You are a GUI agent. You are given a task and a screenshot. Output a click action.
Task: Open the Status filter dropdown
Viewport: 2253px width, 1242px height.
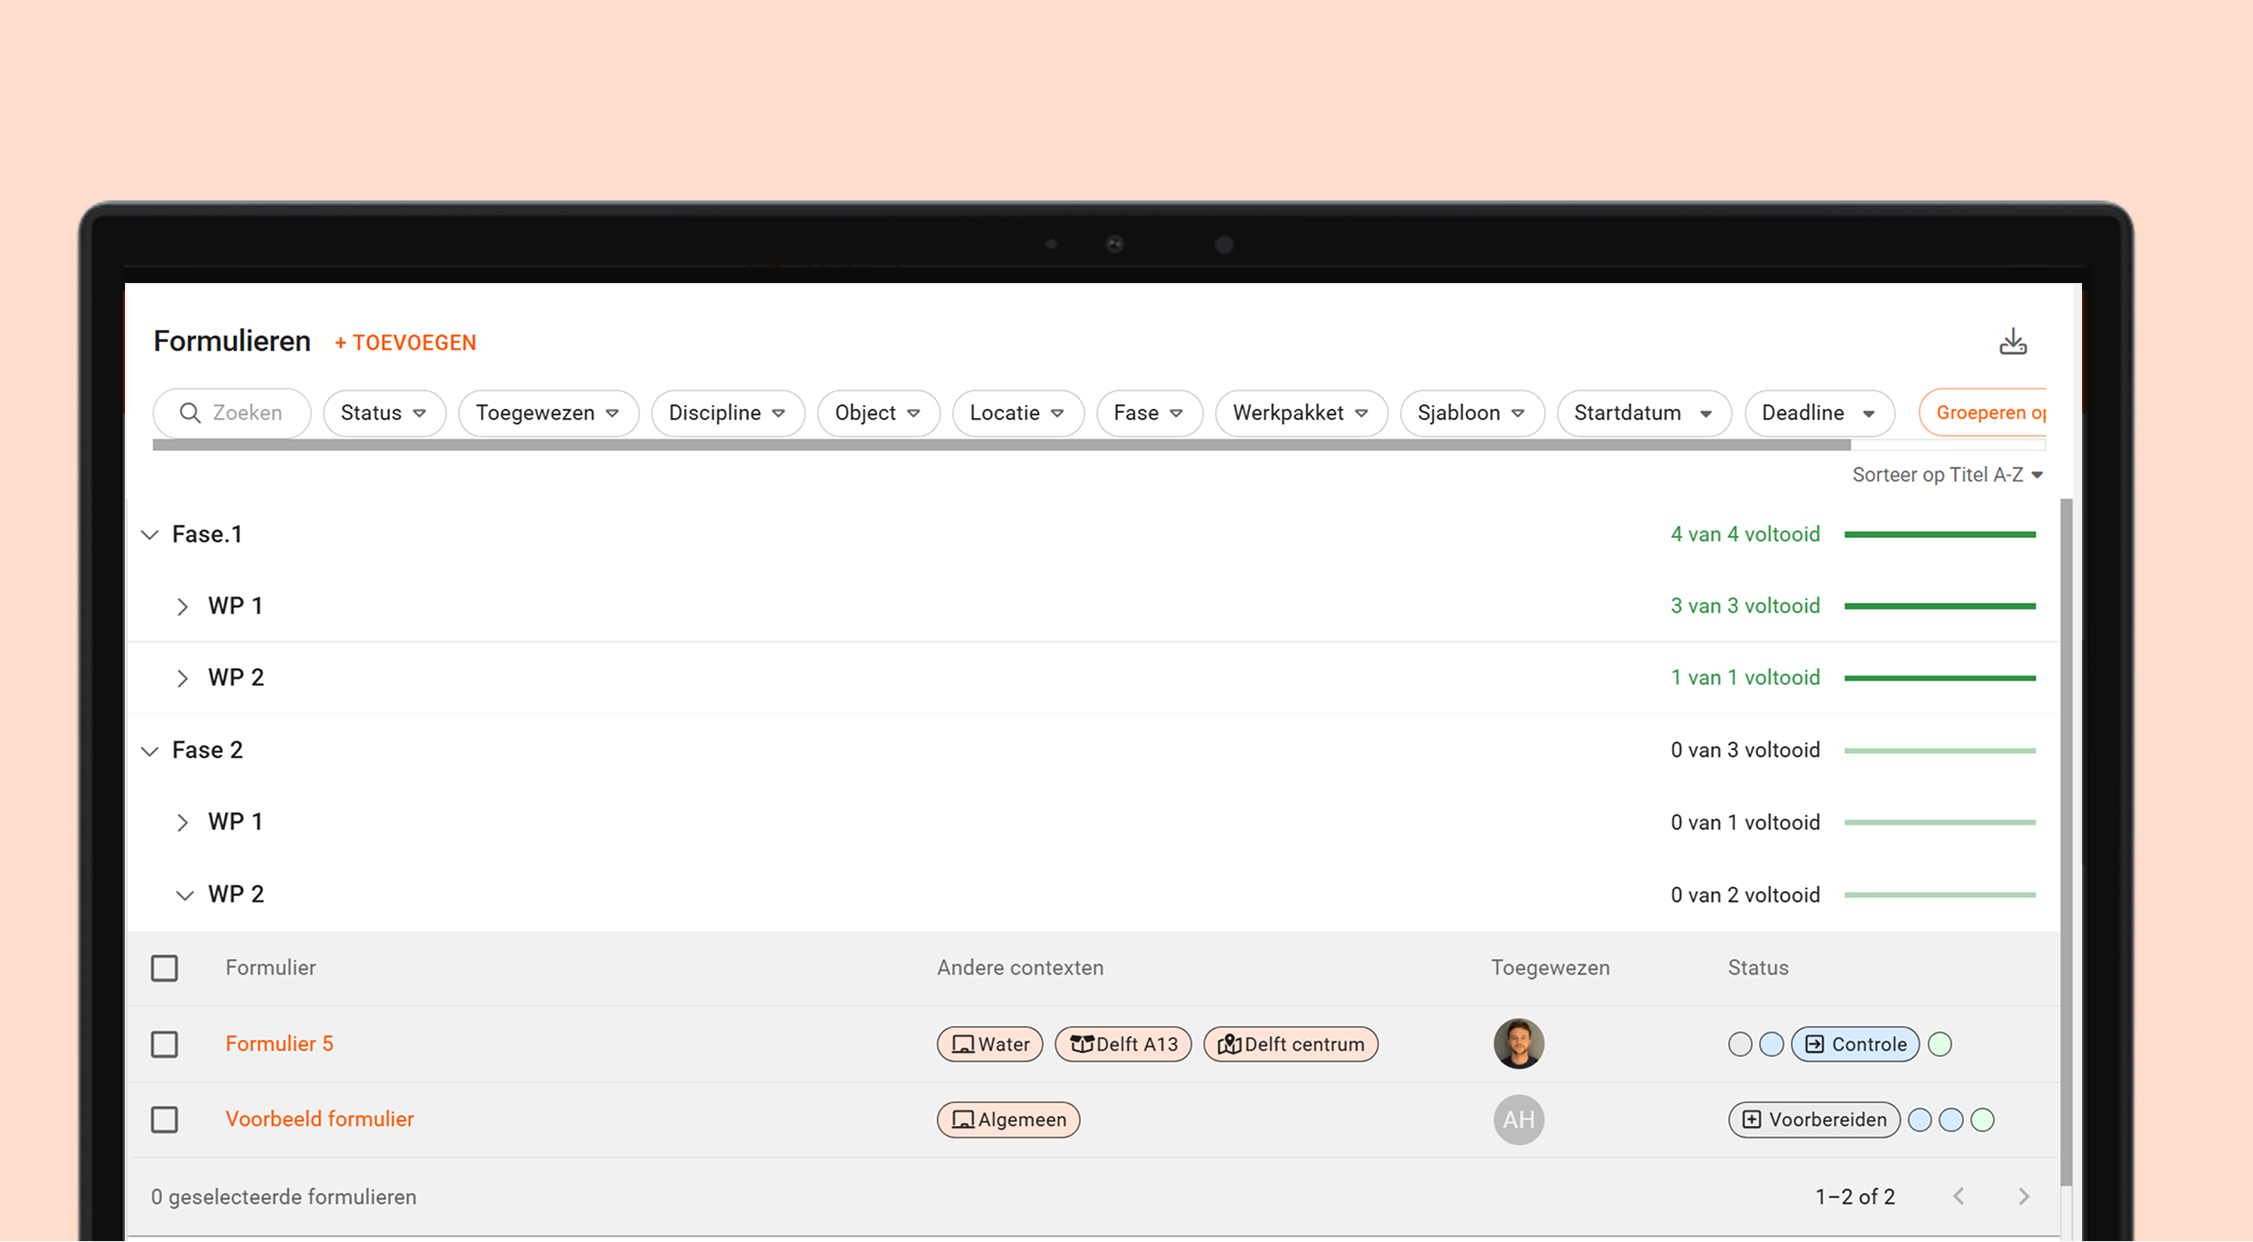coord(384,413)
